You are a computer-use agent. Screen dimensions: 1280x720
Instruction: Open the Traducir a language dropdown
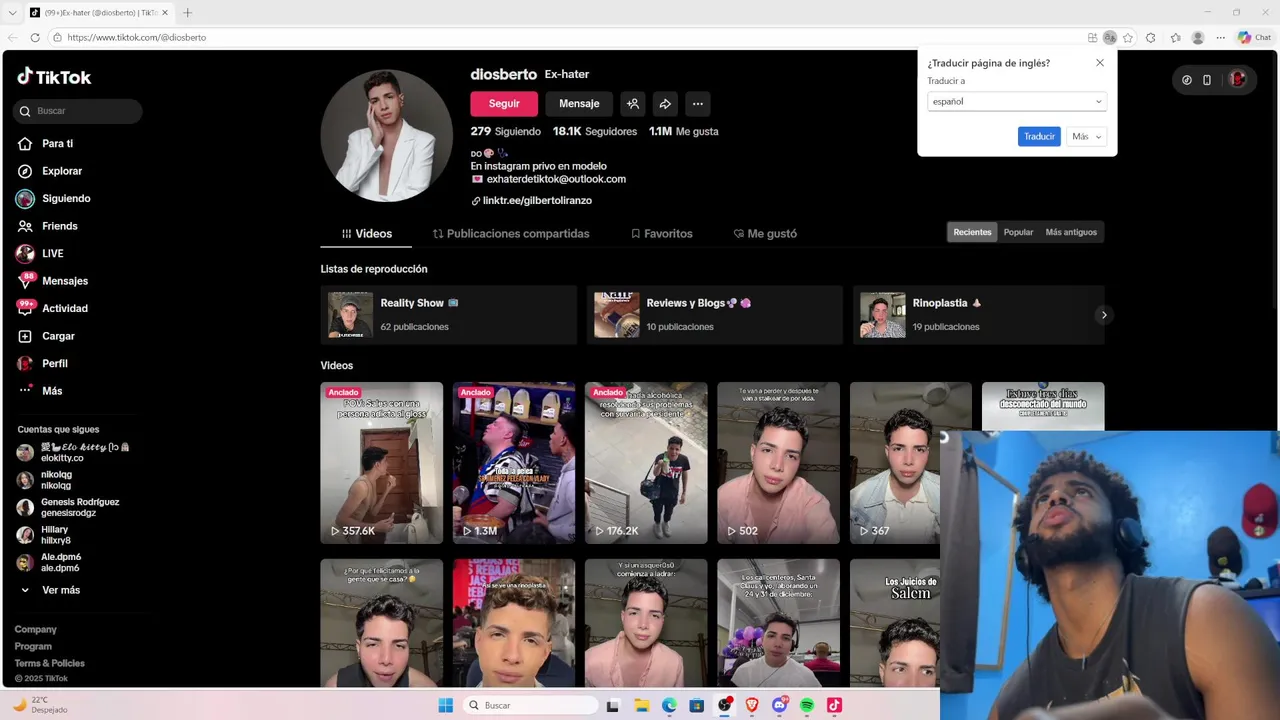[x=1017, y=101]
